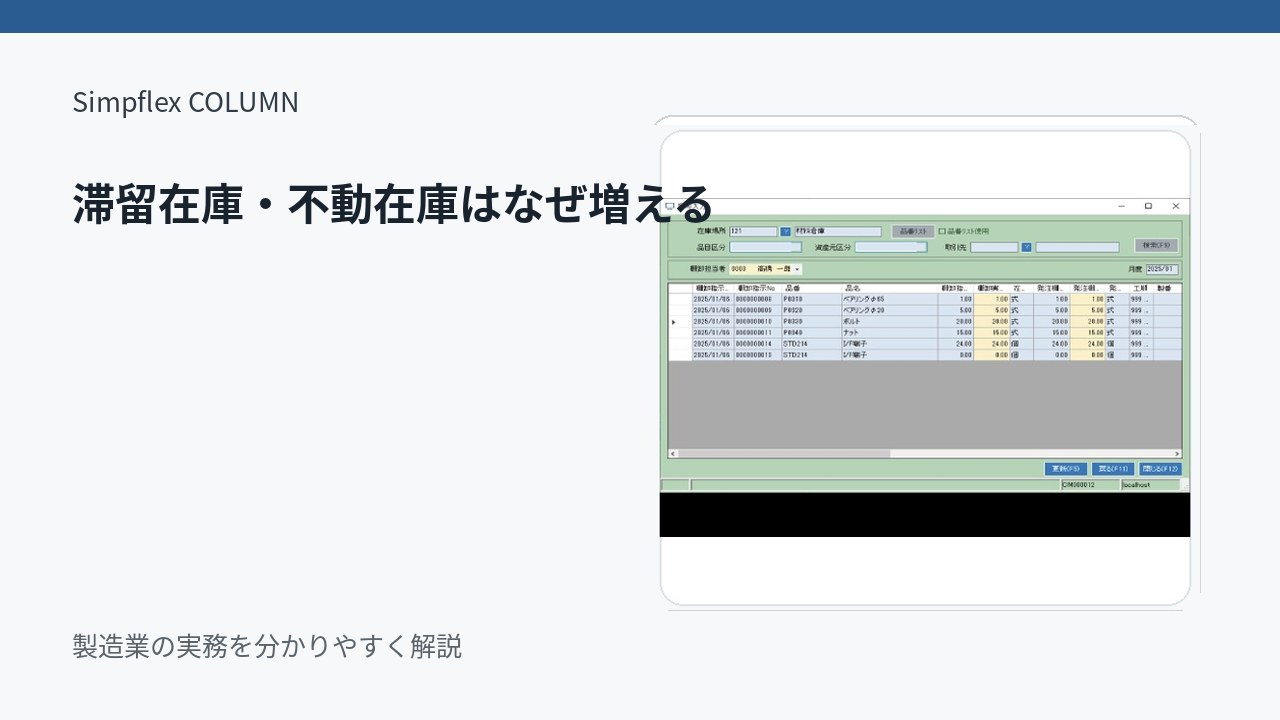Click the localhost status bar entry

coord(1150,485)
